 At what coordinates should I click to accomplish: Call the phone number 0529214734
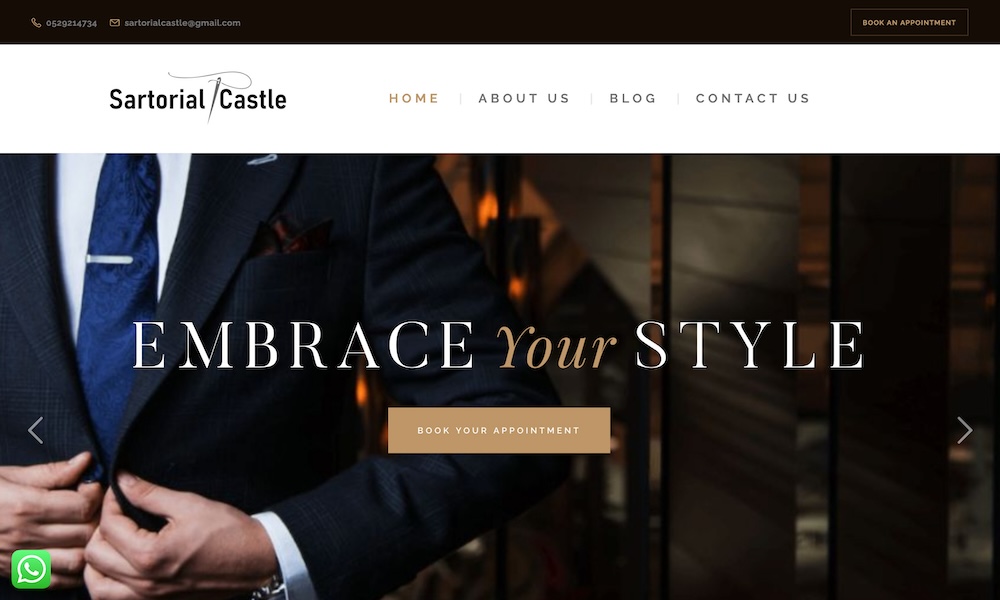click(71, 23)
